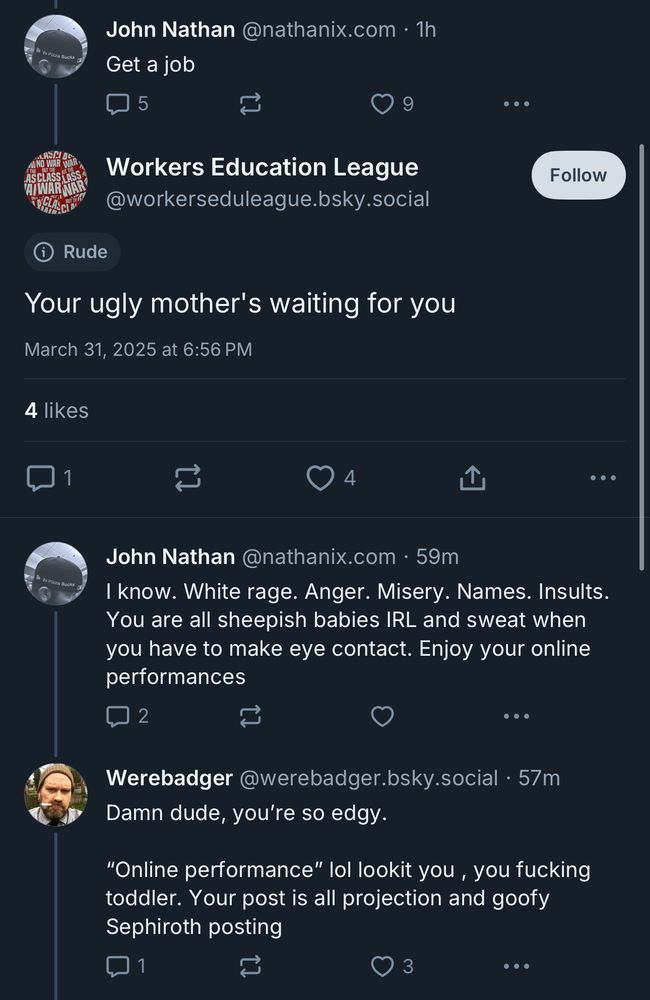Like John Nathan's 'White rage' post
The height and width of the screenshot is (1000, 650).
(x=382, y=716)
